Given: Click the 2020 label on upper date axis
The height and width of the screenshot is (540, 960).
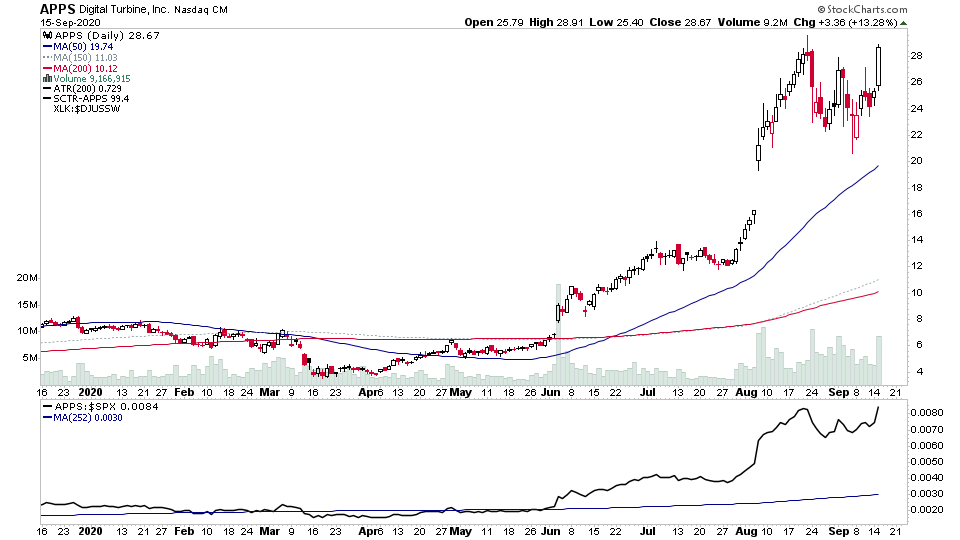Looking at the screenshot, I should coord(91,392).
